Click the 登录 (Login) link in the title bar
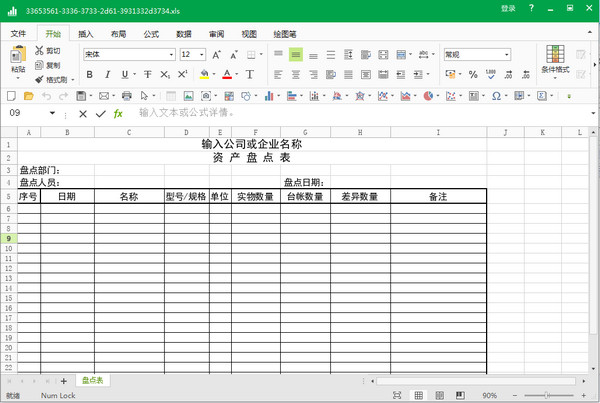The width and height of the screenshot is (600, 403). pyautogui.click(x=508, y=8)
